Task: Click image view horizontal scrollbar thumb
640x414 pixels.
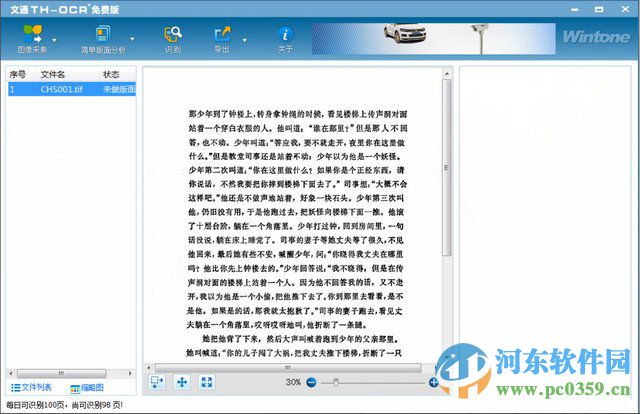Action: tap(288, 368)
